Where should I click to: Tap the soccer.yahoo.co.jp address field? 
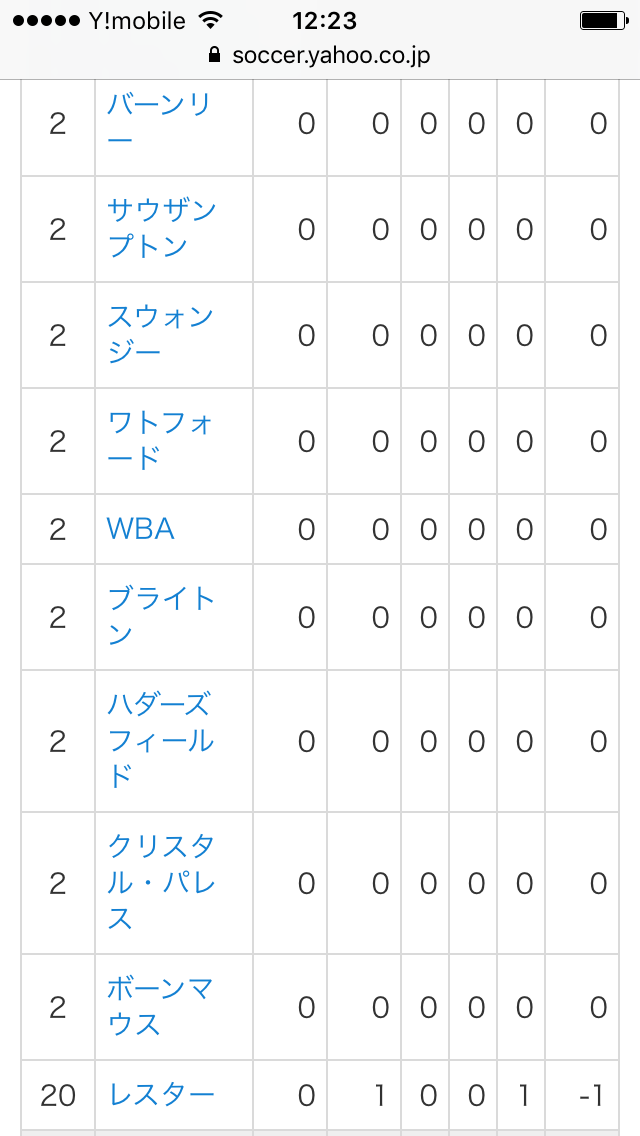pos(320,55)
